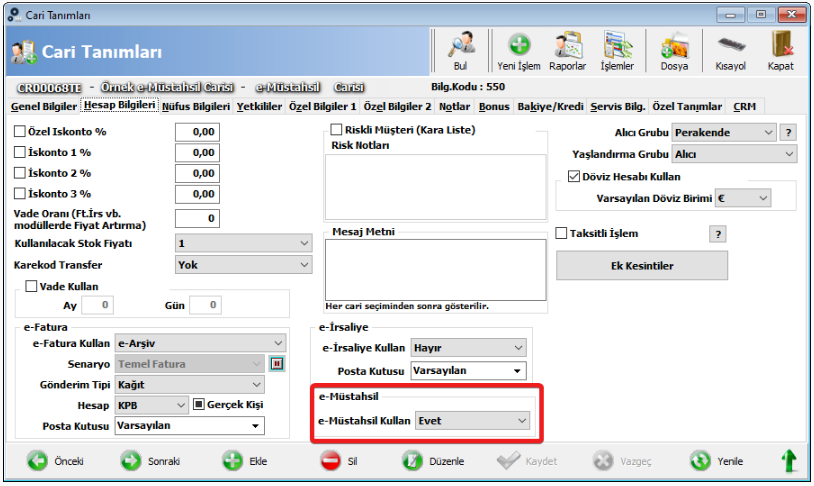Viewport: 814px width, 486px height.
Task: Open the Varsayılan Döviz Birimi dropdown
Action: point(743,198)
